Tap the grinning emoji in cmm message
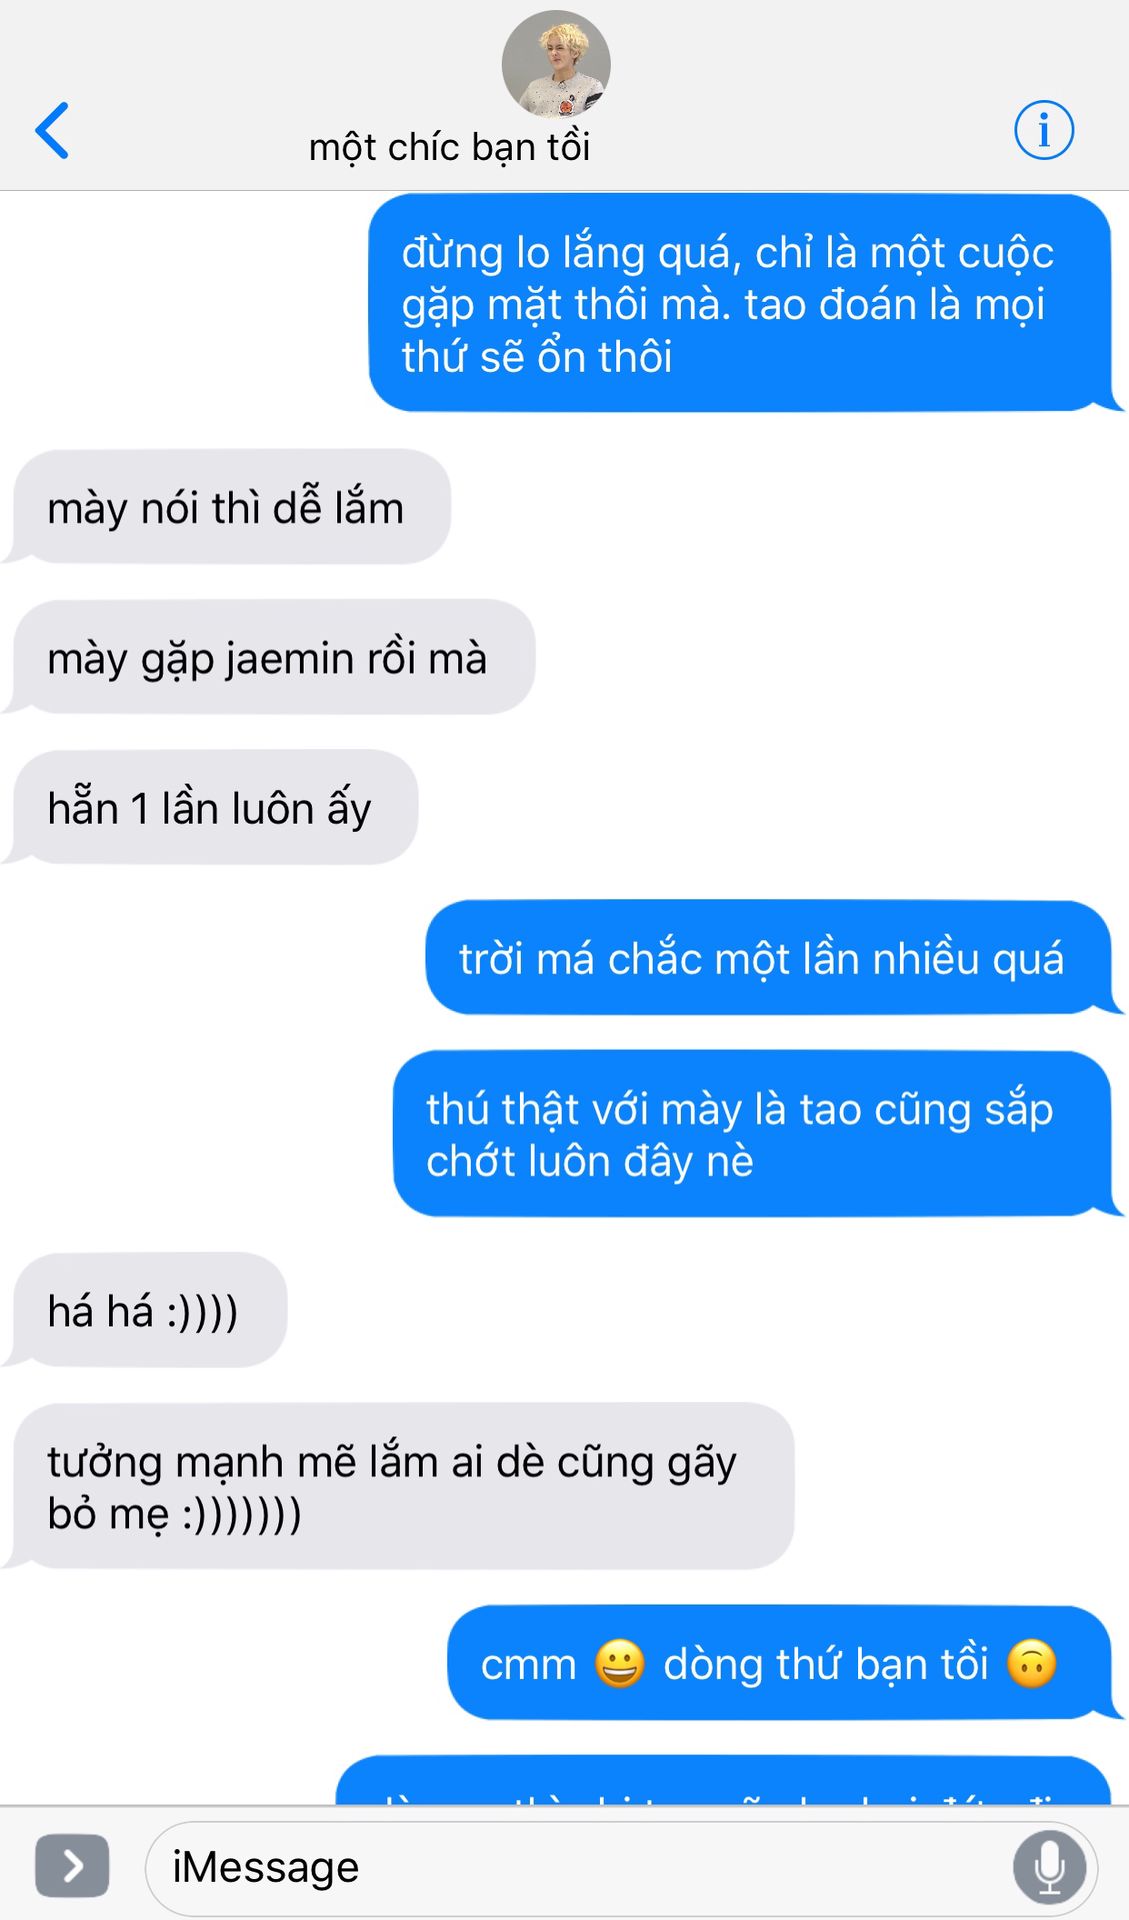Screen dimensions: 1129x1920 point(620,1664)
